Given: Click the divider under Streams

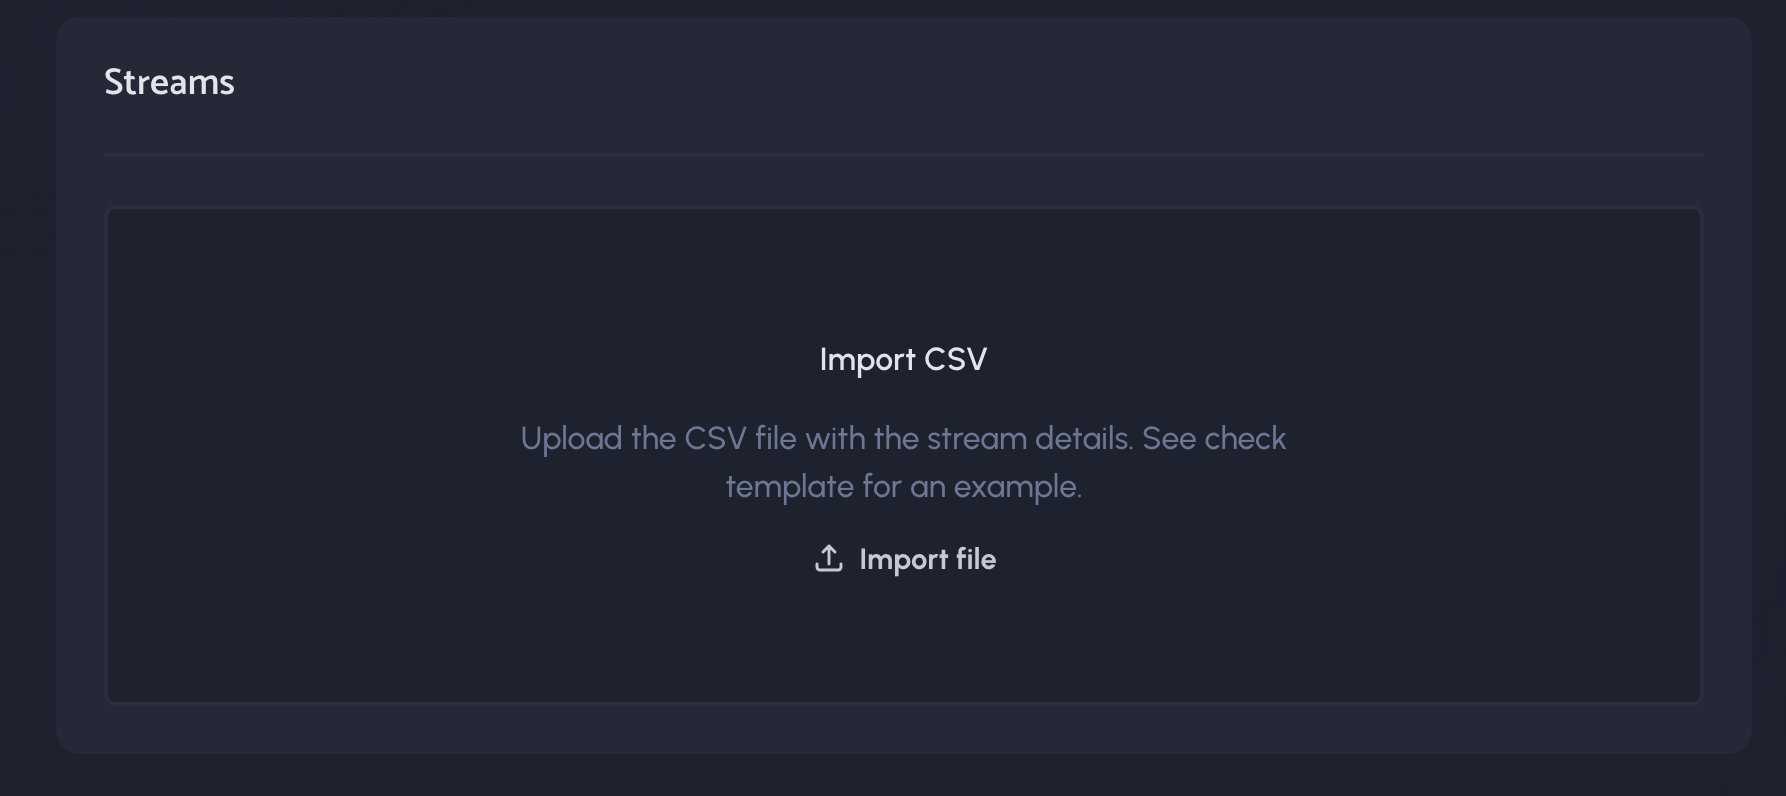Looking at the screenshot, I should coord(903,155).
